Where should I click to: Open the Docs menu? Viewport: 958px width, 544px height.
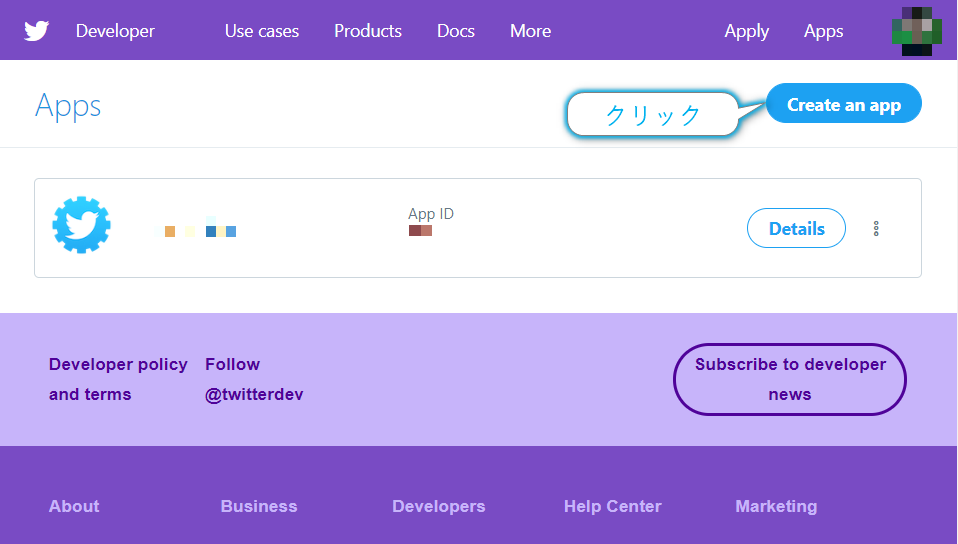point(456,31)
